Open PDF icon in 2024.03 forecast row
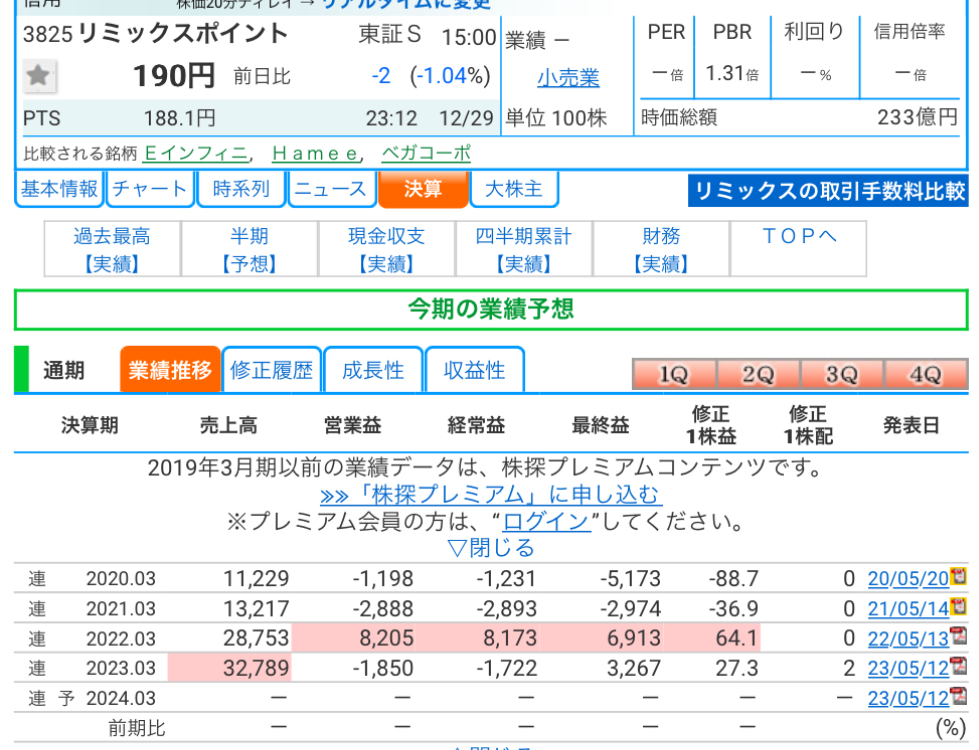 (958, 696)
